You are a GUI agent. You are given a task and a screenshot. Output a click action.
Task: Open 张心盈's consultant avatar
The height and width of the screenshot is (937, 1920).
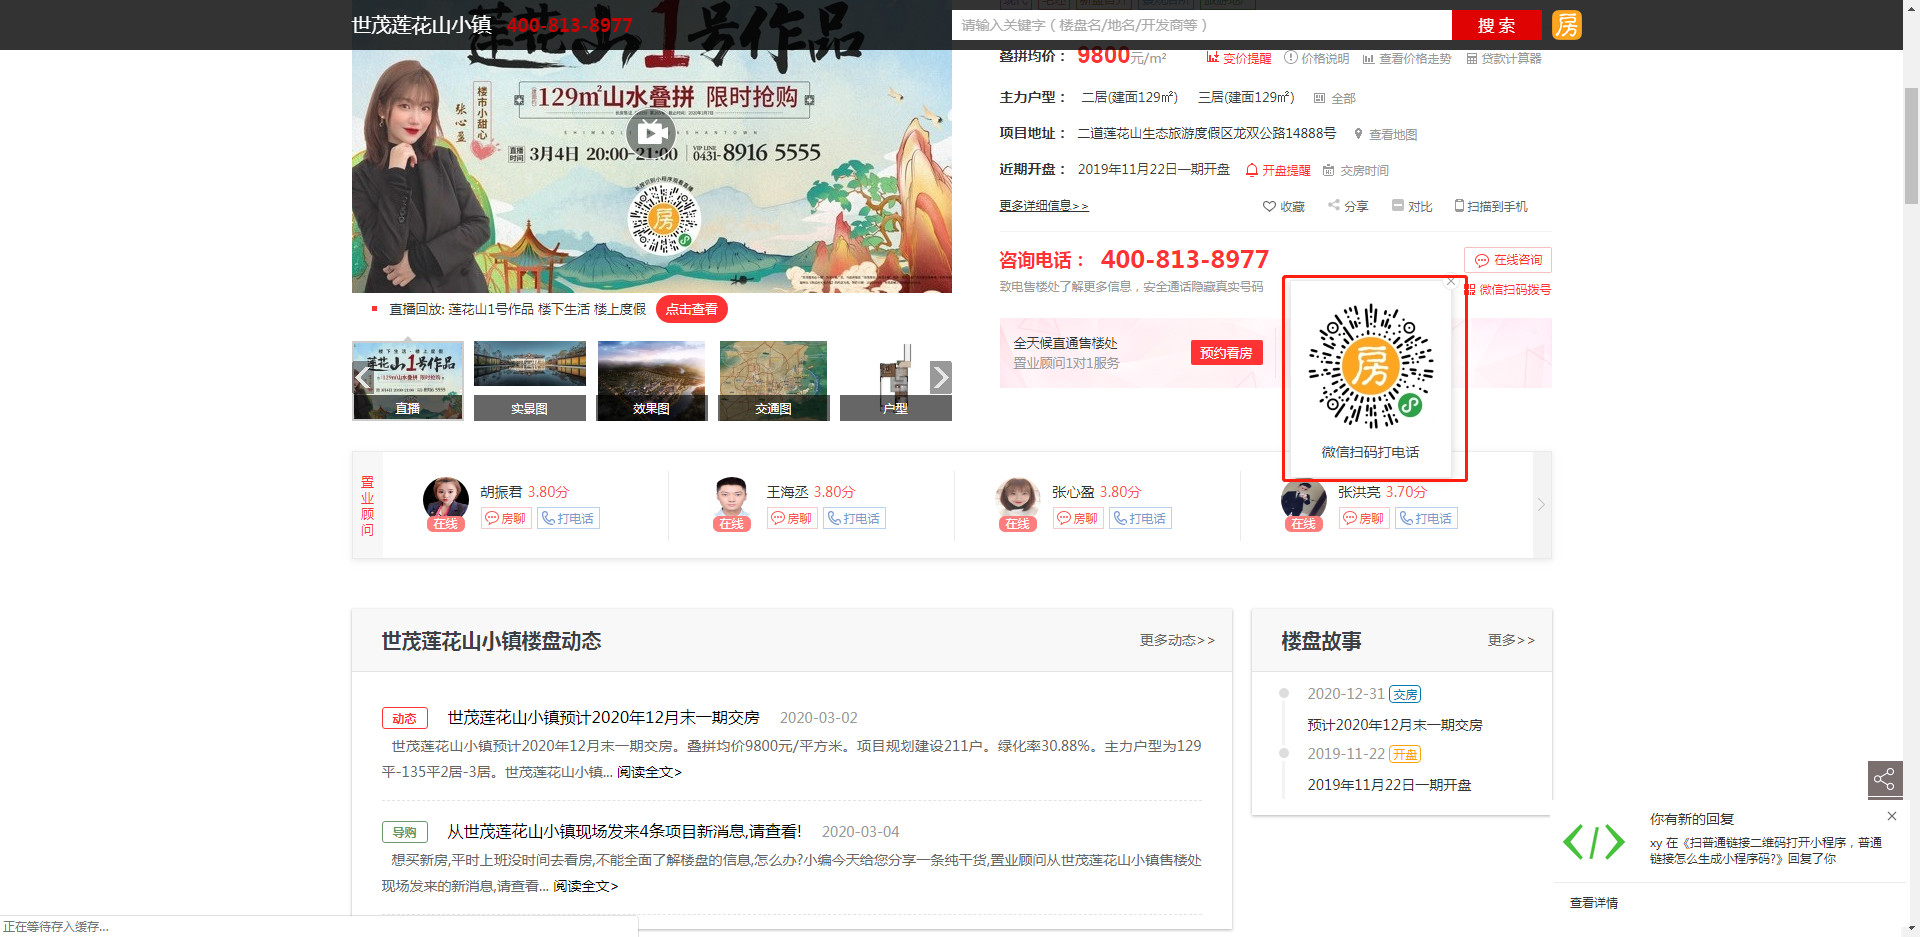[1018, 501]
